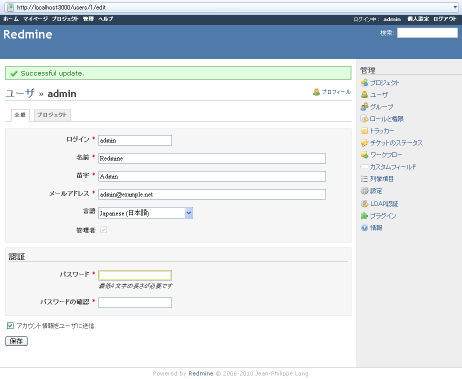Click the 情報 info icon
The width and height of the screenshot is (462, 379).
click(x=364, y=228)
